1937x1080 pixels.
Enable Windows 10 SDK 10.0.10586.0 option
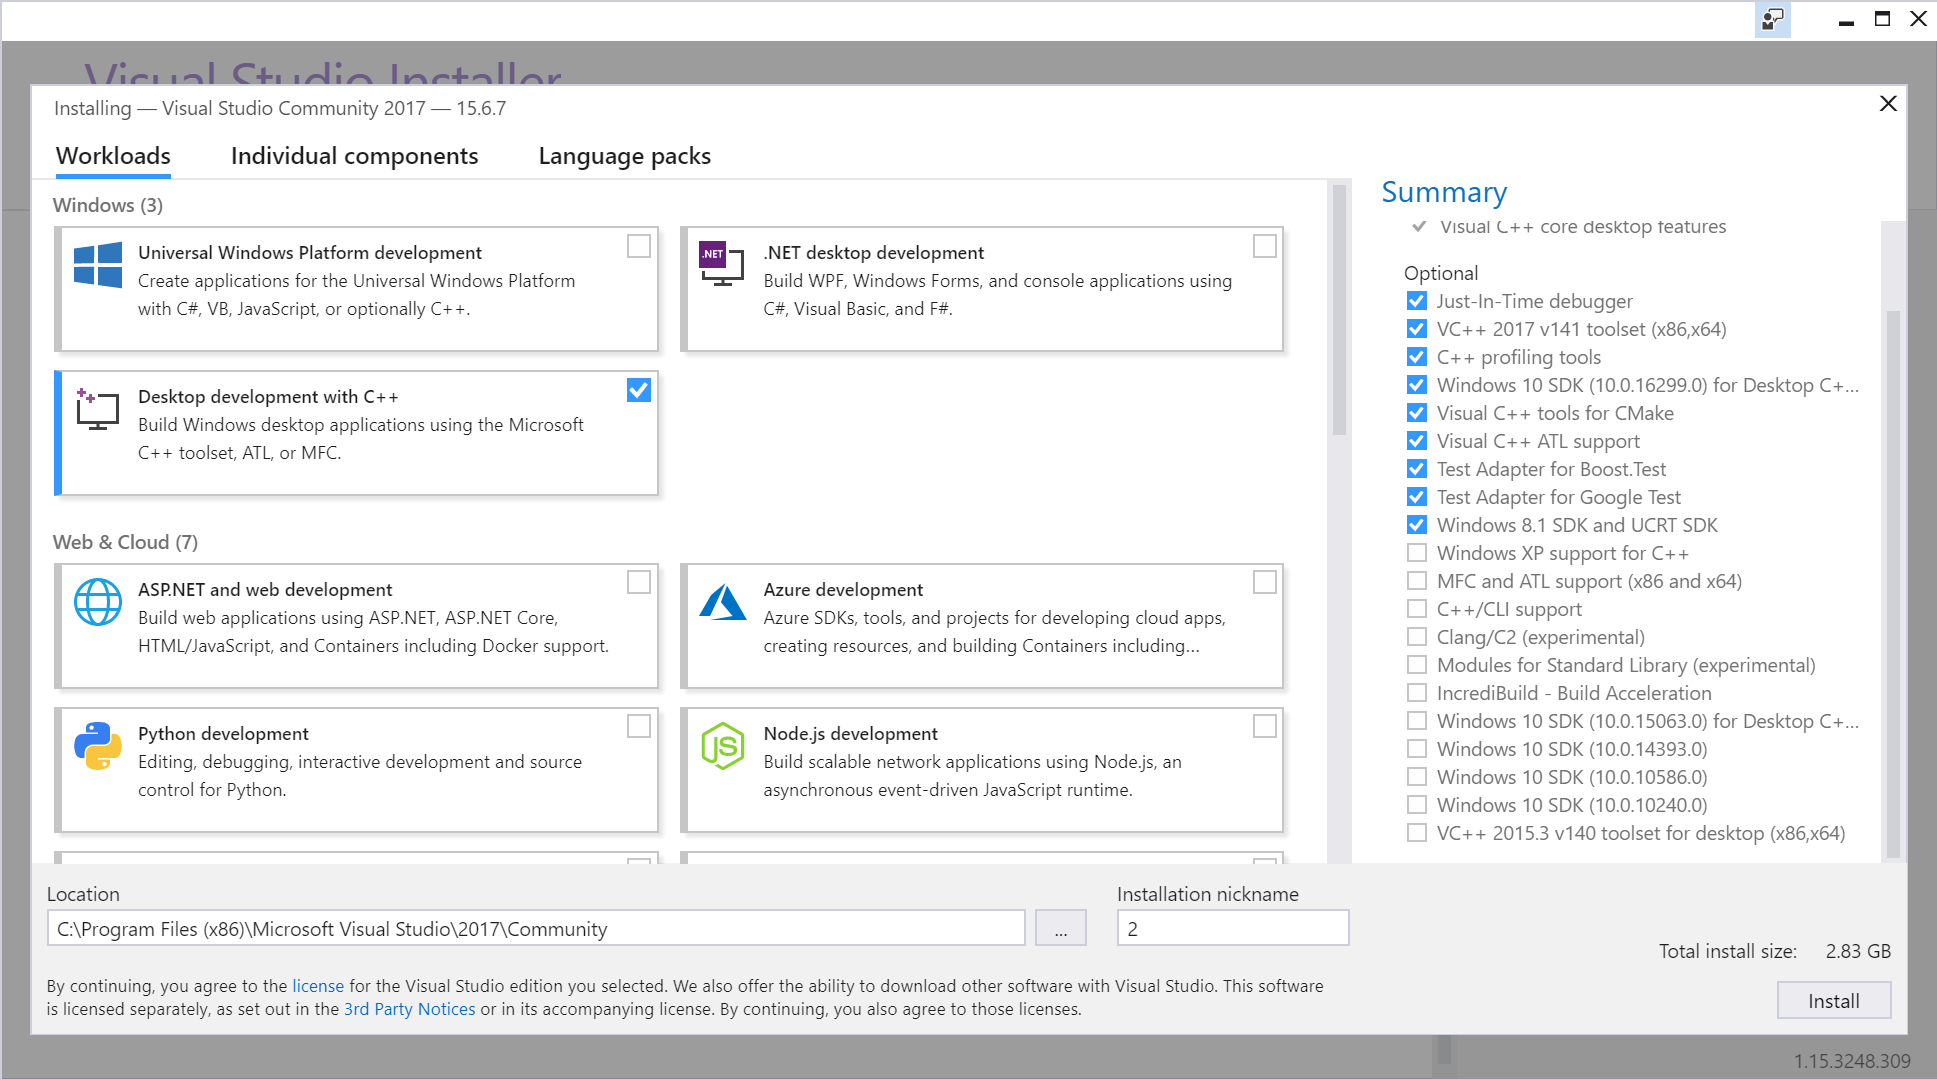click(1416, 777)
